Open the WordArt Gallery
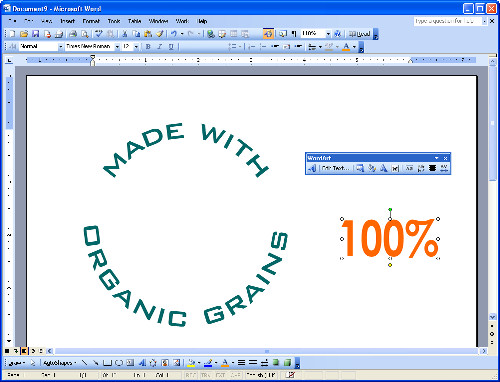Screen dimensions: 500x382 tap(359, 168)
